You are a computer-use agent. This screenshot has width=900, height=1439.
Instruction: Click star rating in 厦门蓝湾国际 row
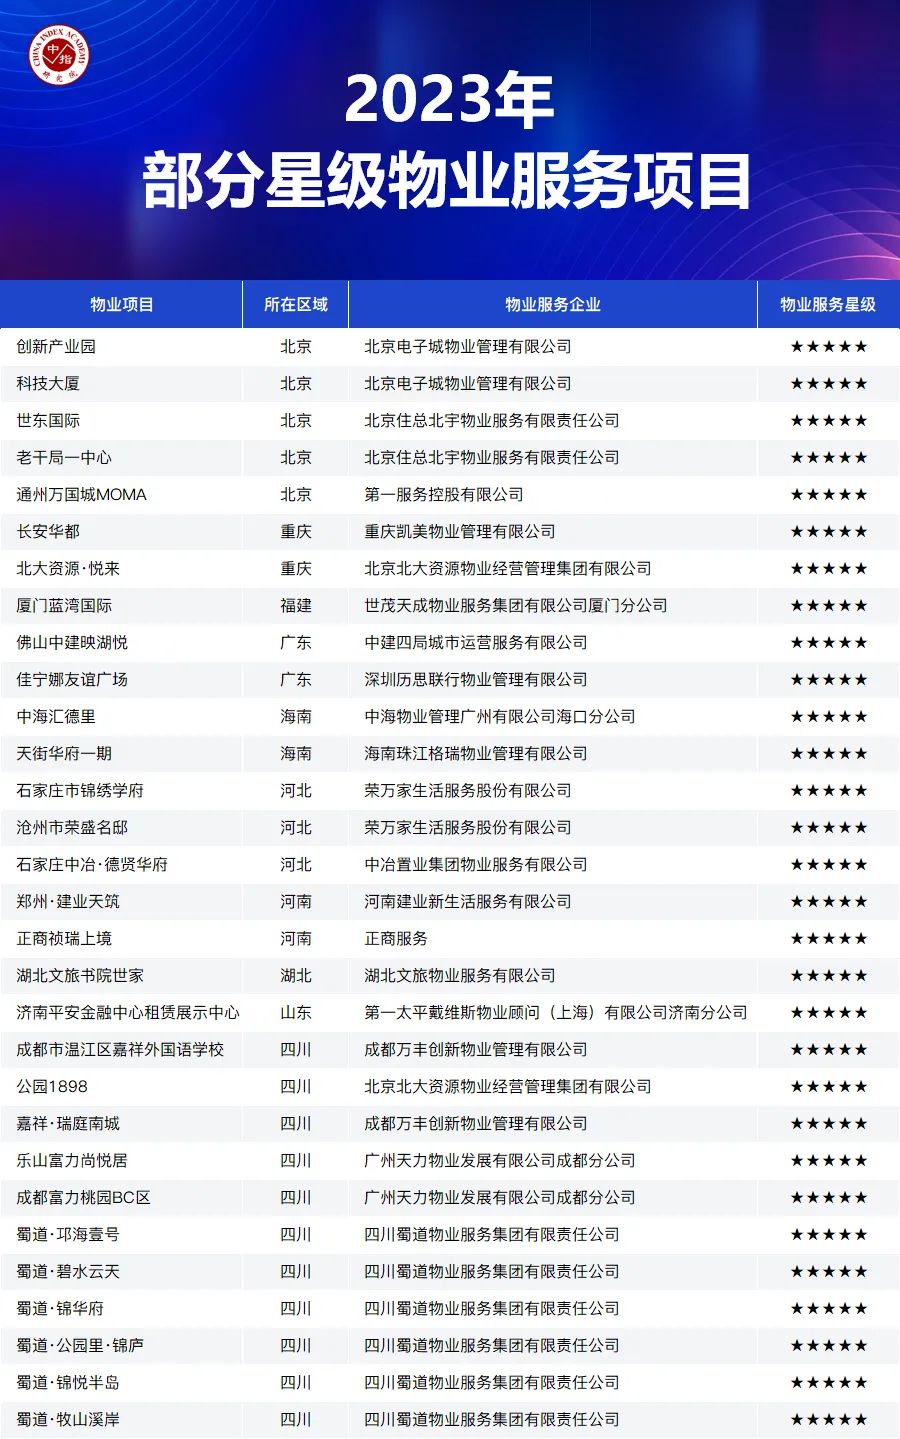coord(829,606)
